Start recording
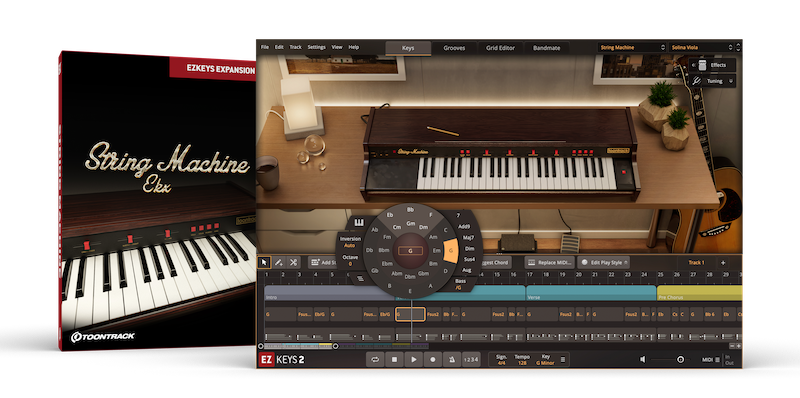 click(x=433, y=359)
